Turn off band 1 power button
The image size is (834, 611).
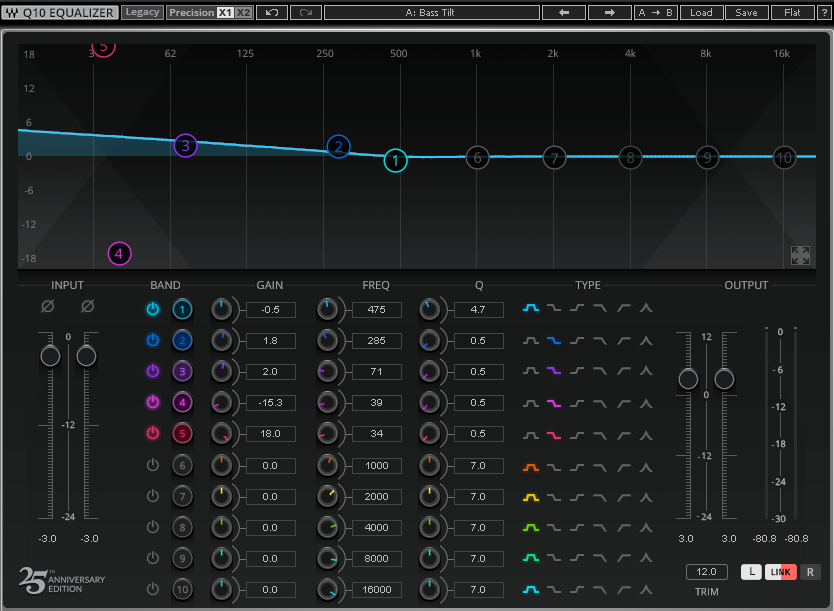tap(153, 309)
